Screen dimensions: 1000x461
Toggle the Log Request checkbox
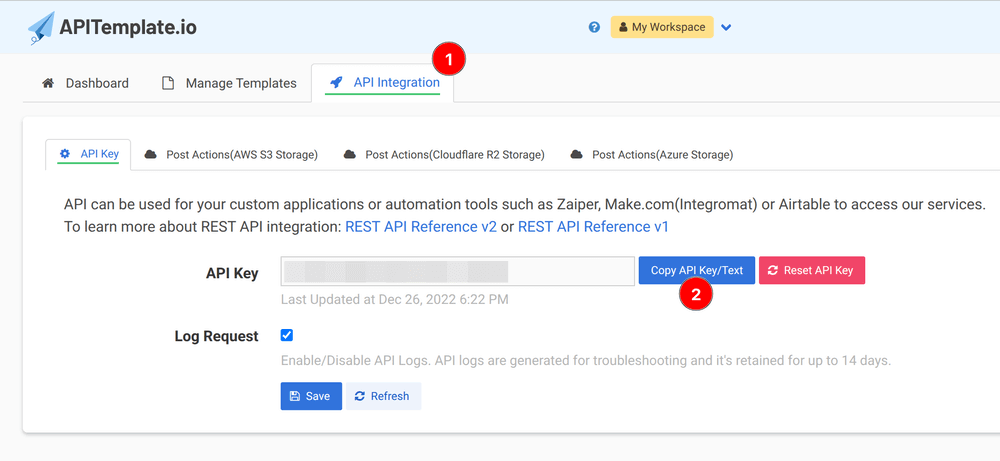coord(287,335)
